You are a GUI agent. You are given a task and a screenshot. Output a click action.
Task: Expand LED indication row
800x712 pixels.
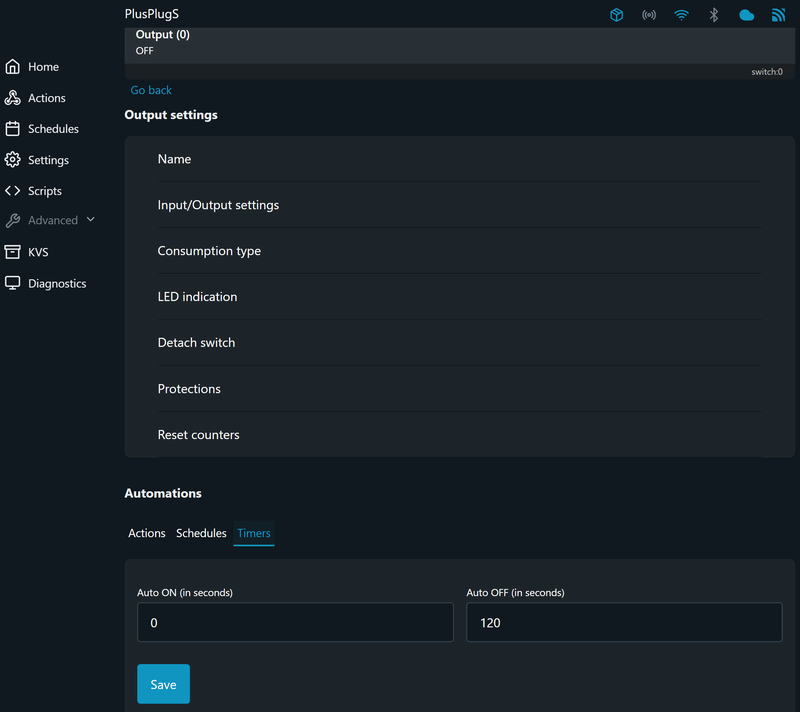[459, 297]
